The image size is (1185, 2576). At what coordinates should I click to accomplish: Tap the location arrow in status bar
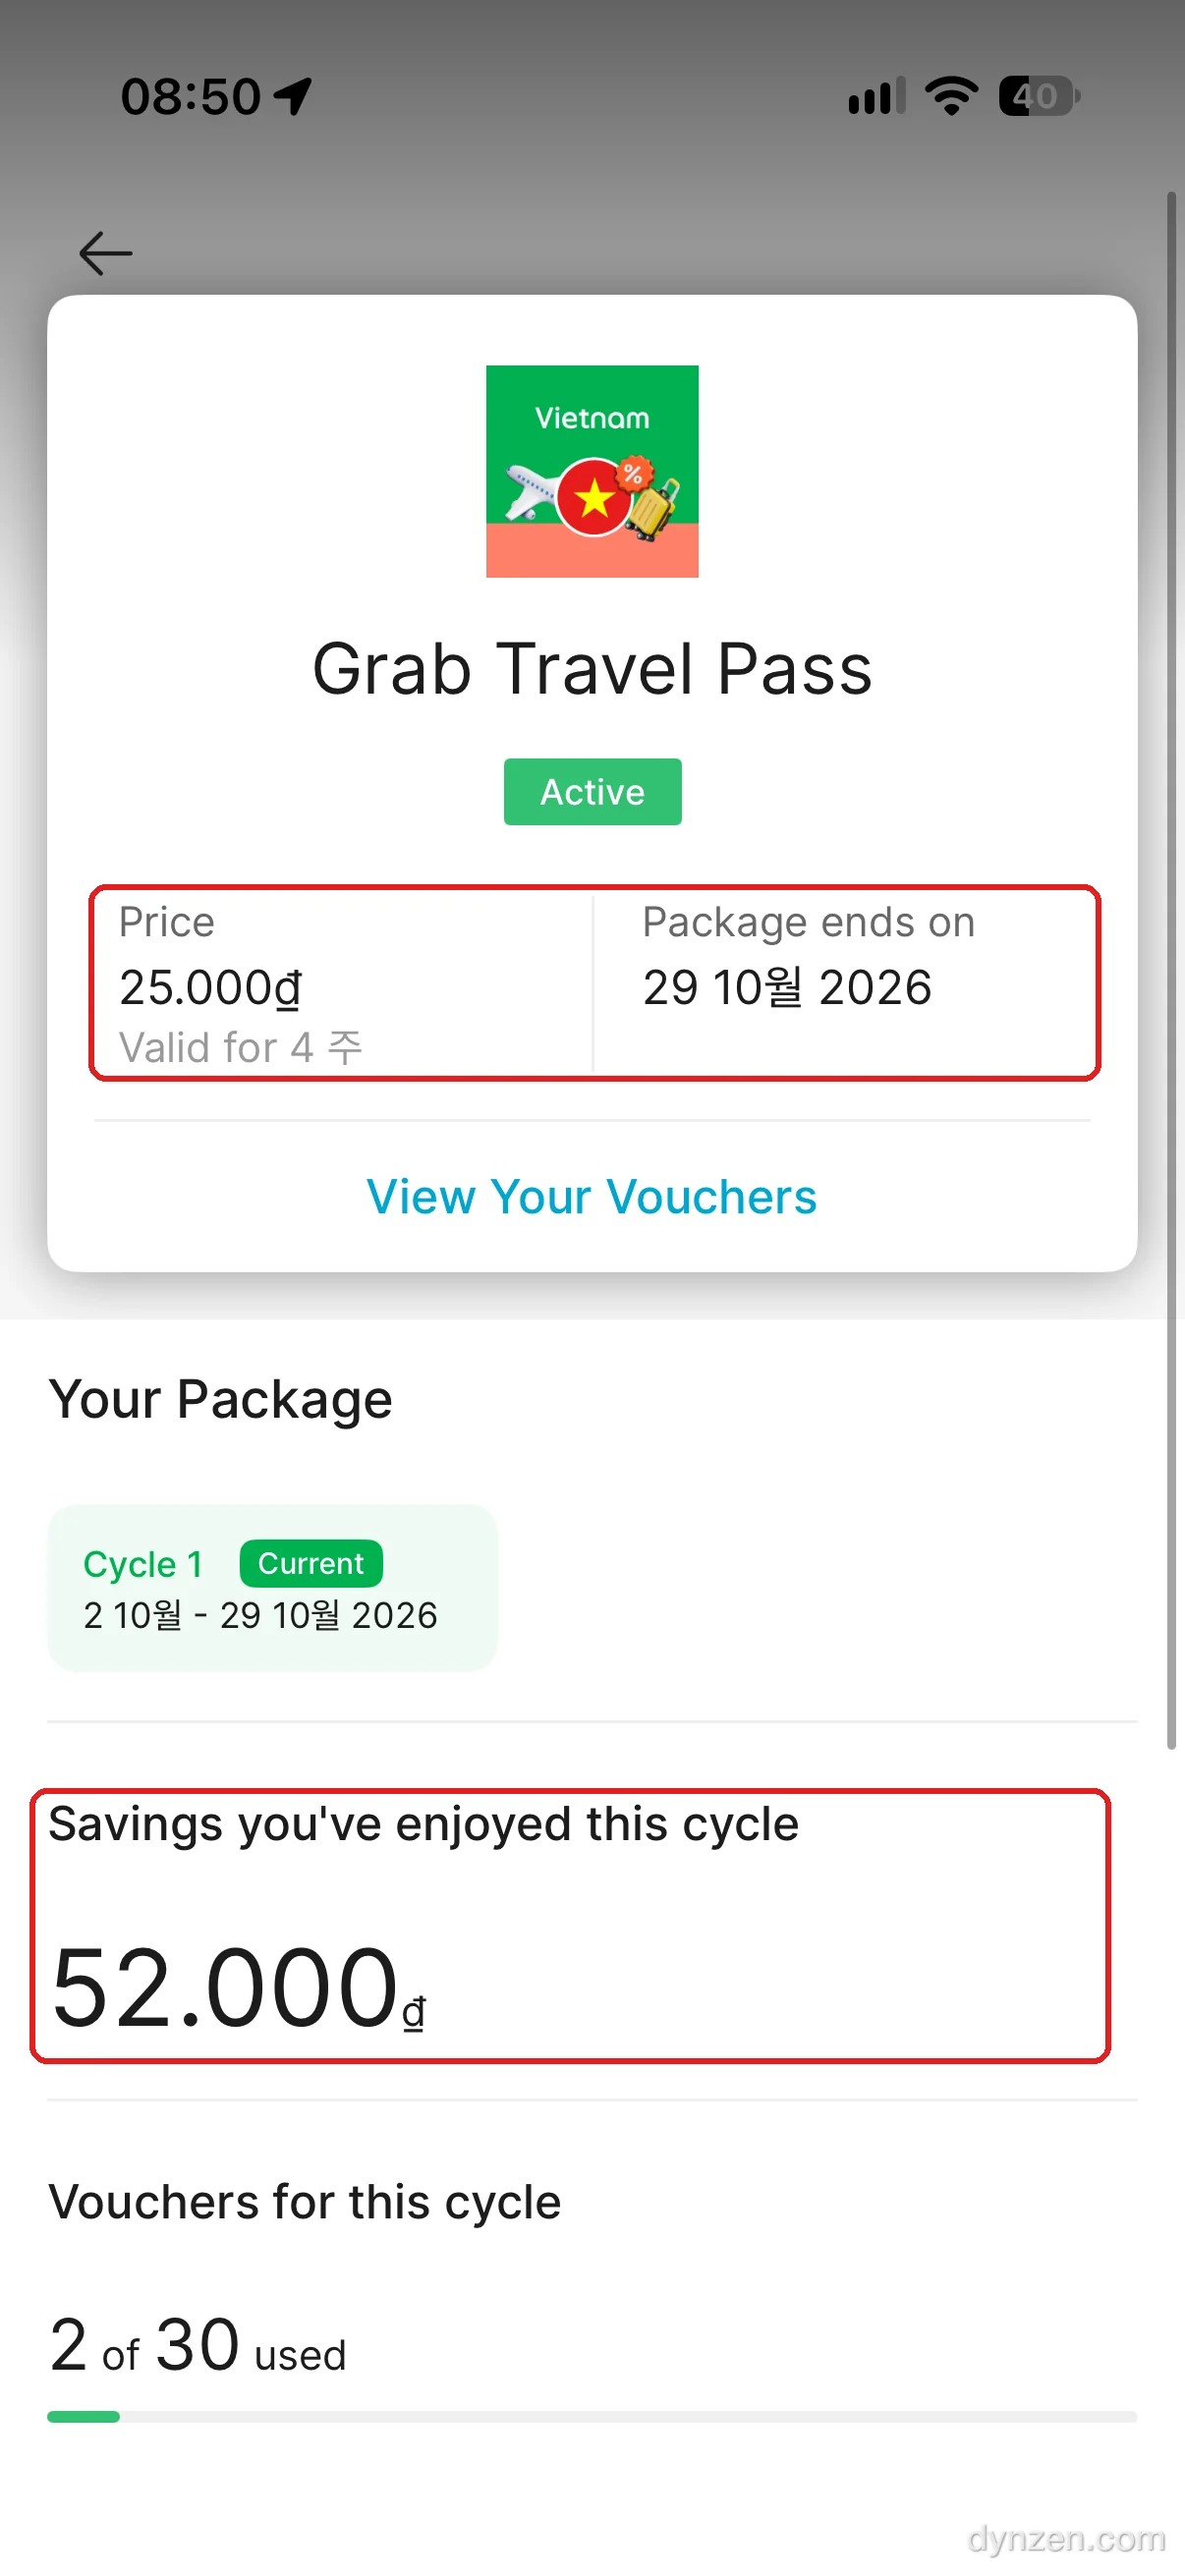(x=293, y=97)
